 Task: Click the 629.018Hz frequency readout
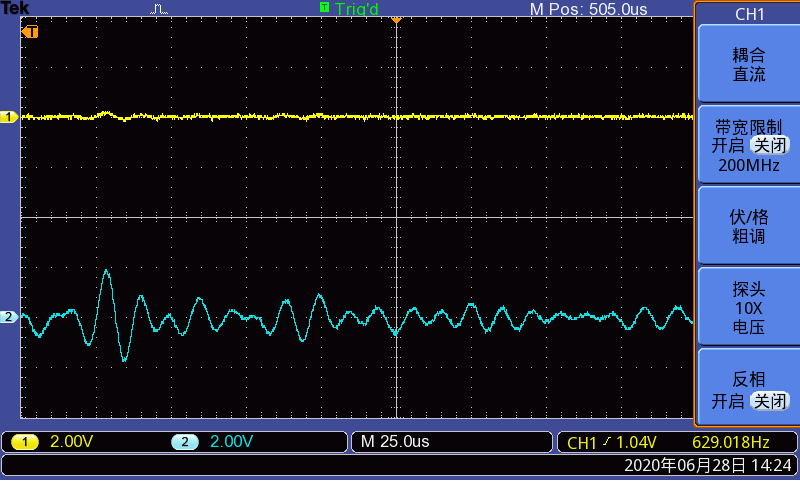point(731,442)
